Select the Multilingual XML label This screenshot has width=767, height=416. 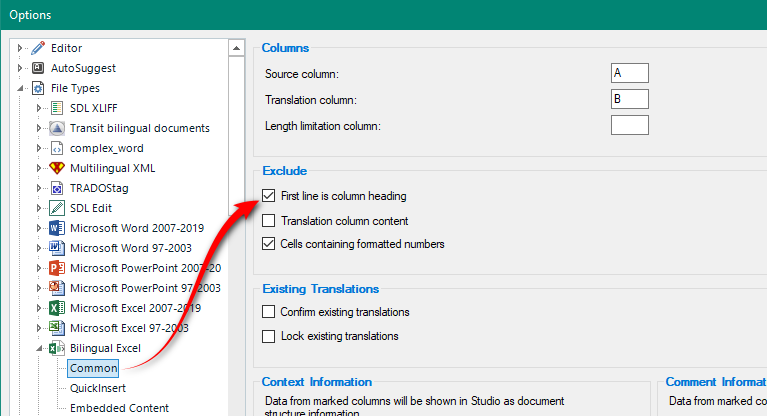[x=113, y=168]
